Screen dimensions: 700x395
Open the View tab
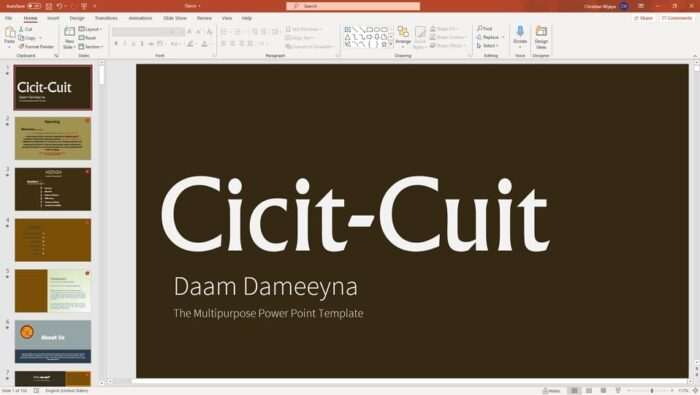click(x=227, y=18)
